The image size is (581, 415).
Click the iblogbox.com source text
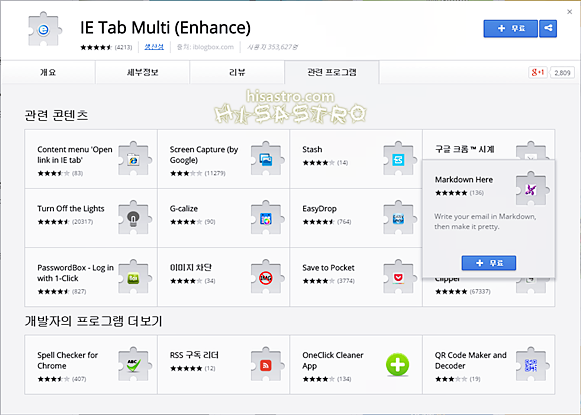click(205, 47)
